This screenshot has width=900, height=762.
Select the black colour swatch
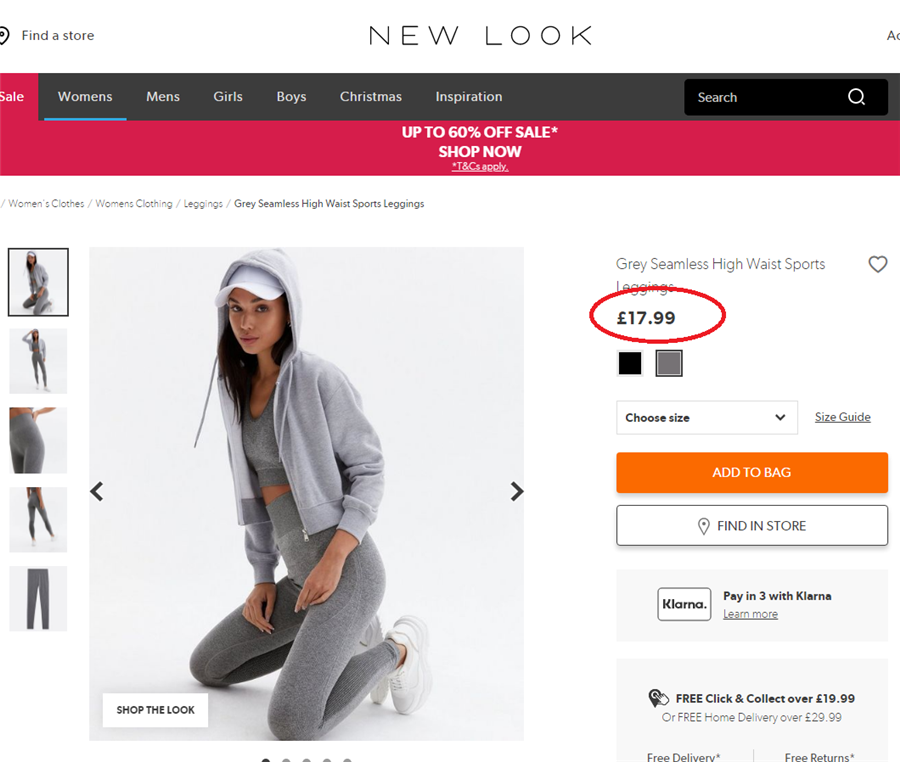[630, 363]
